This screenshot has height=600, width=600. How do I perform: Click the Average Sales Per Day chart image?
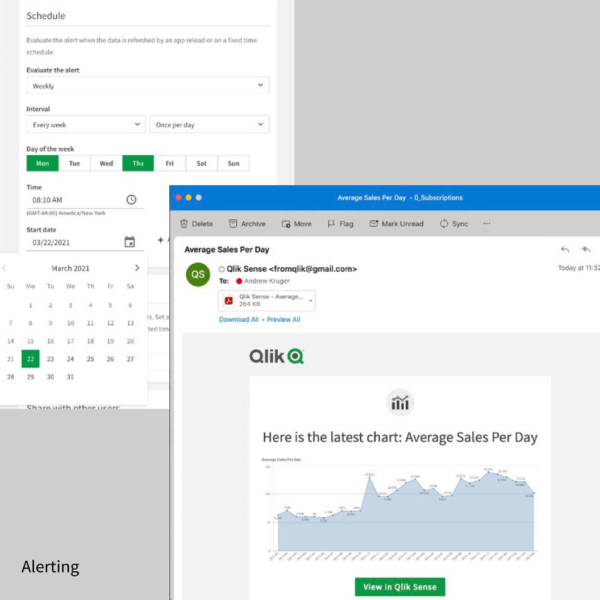pos(400,509)
